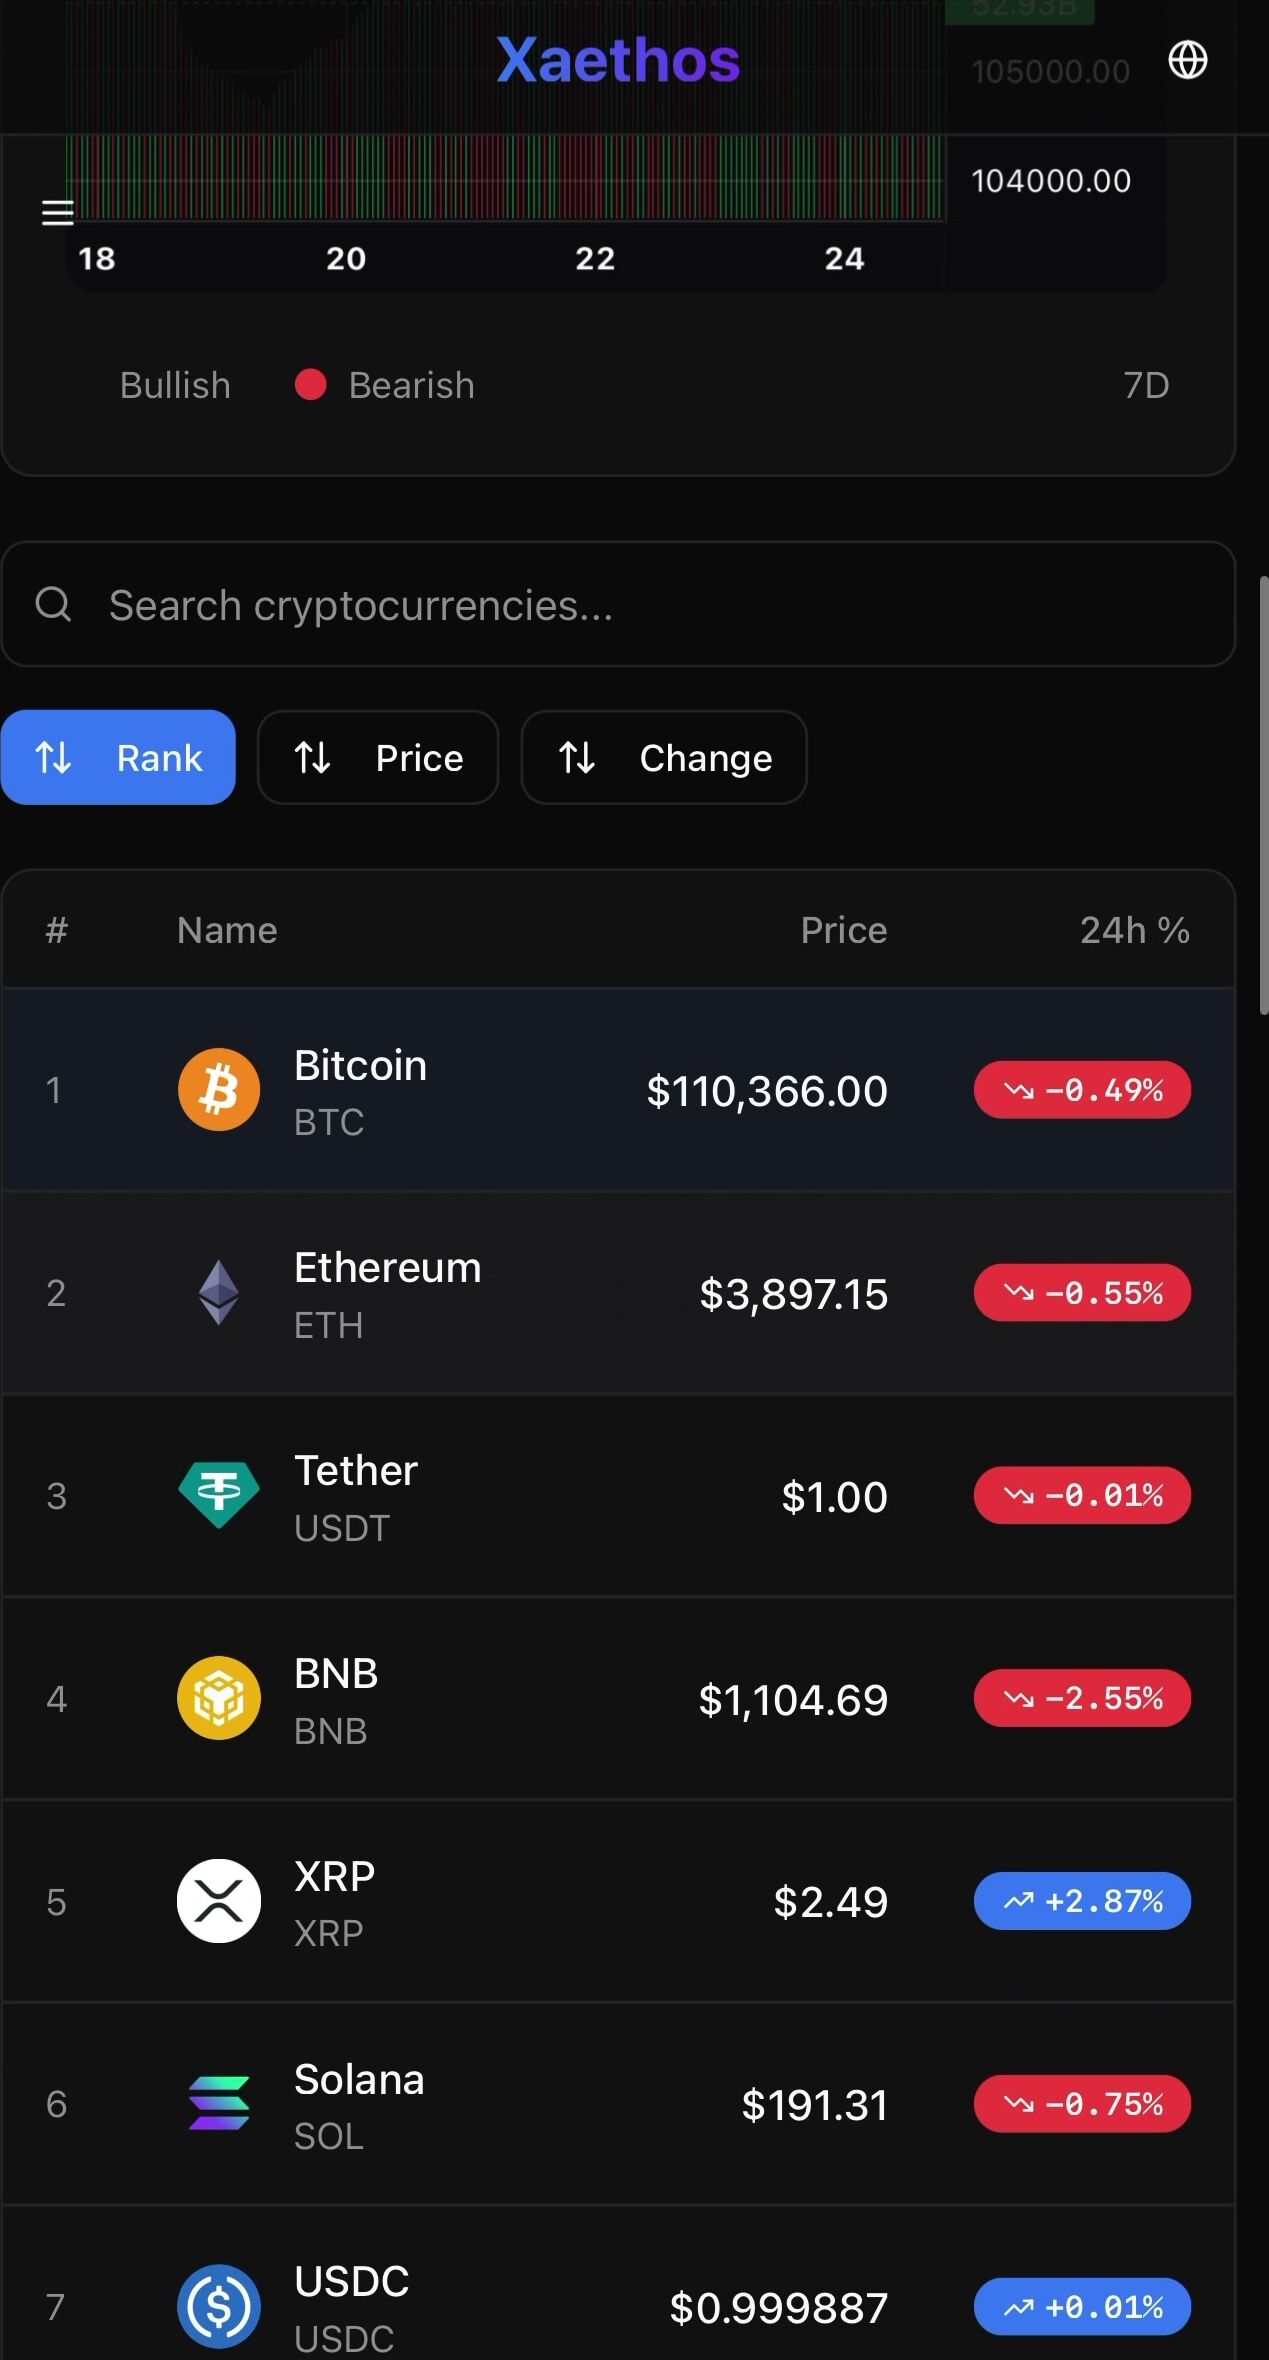
Task: Click the Bitcoin coin logo
Action: [x=219, y=1089]
